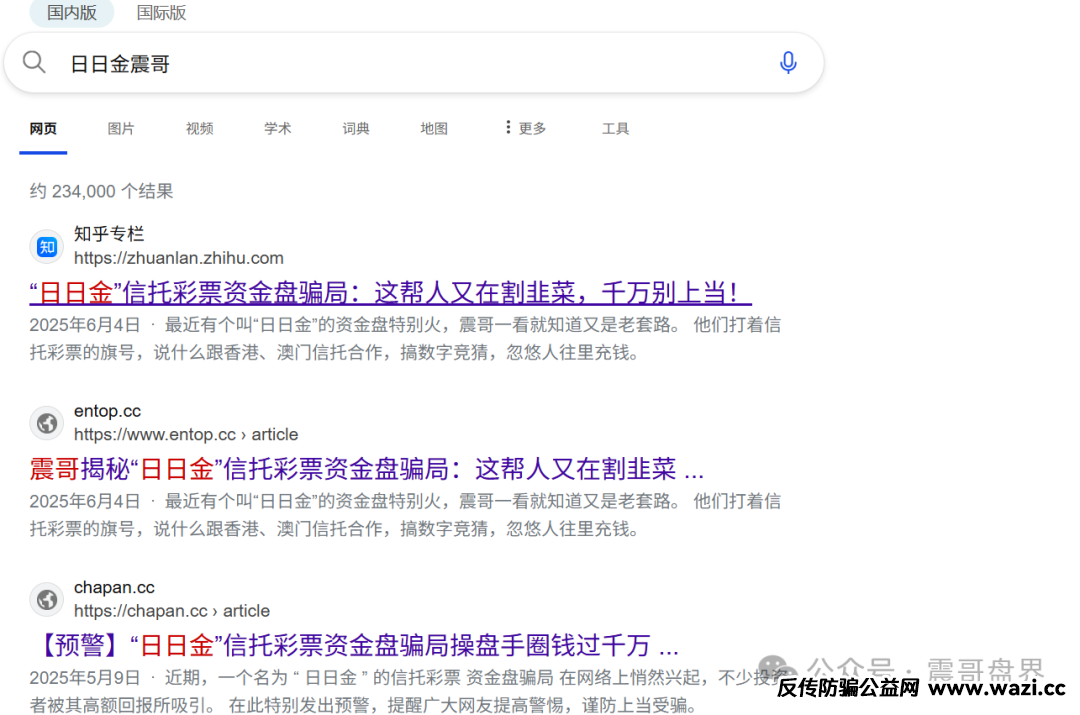Viewport: 1080px width, 715px height.
Task: Open the 视频 results tab
Action: tap(200, 129)
